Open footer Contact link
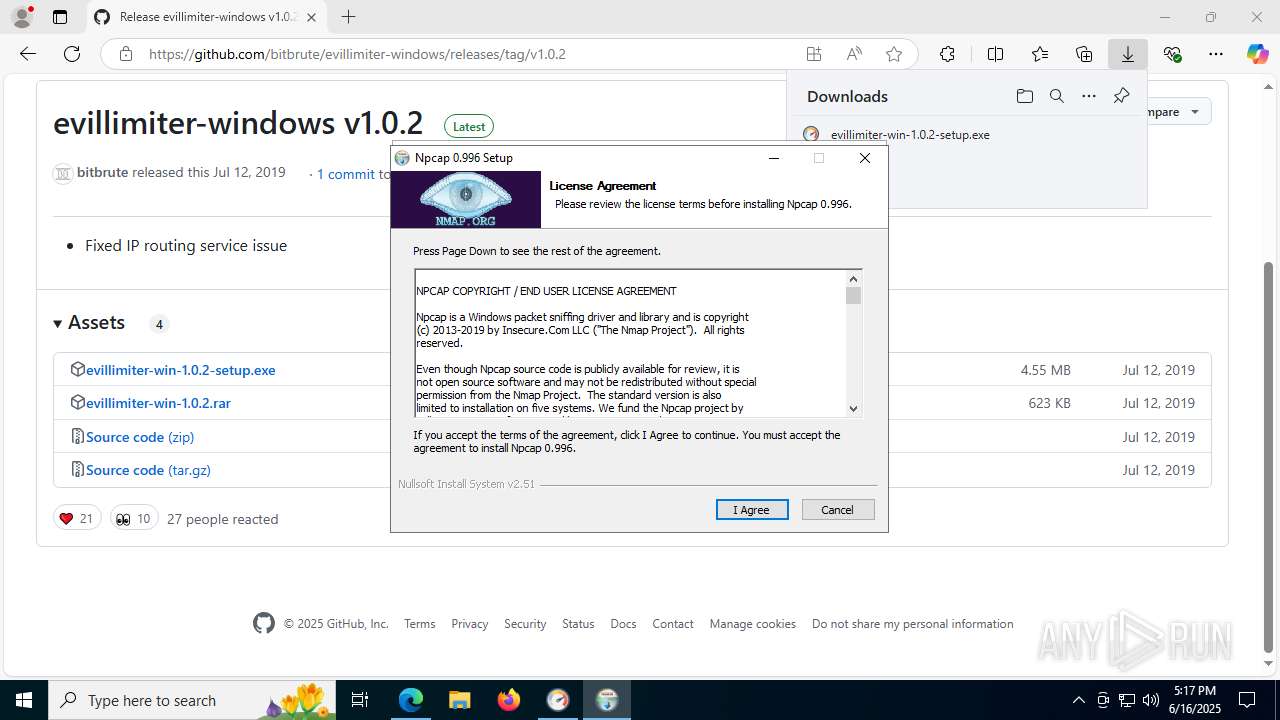Viewport: 1280px width, 720px height. [673, 623]
